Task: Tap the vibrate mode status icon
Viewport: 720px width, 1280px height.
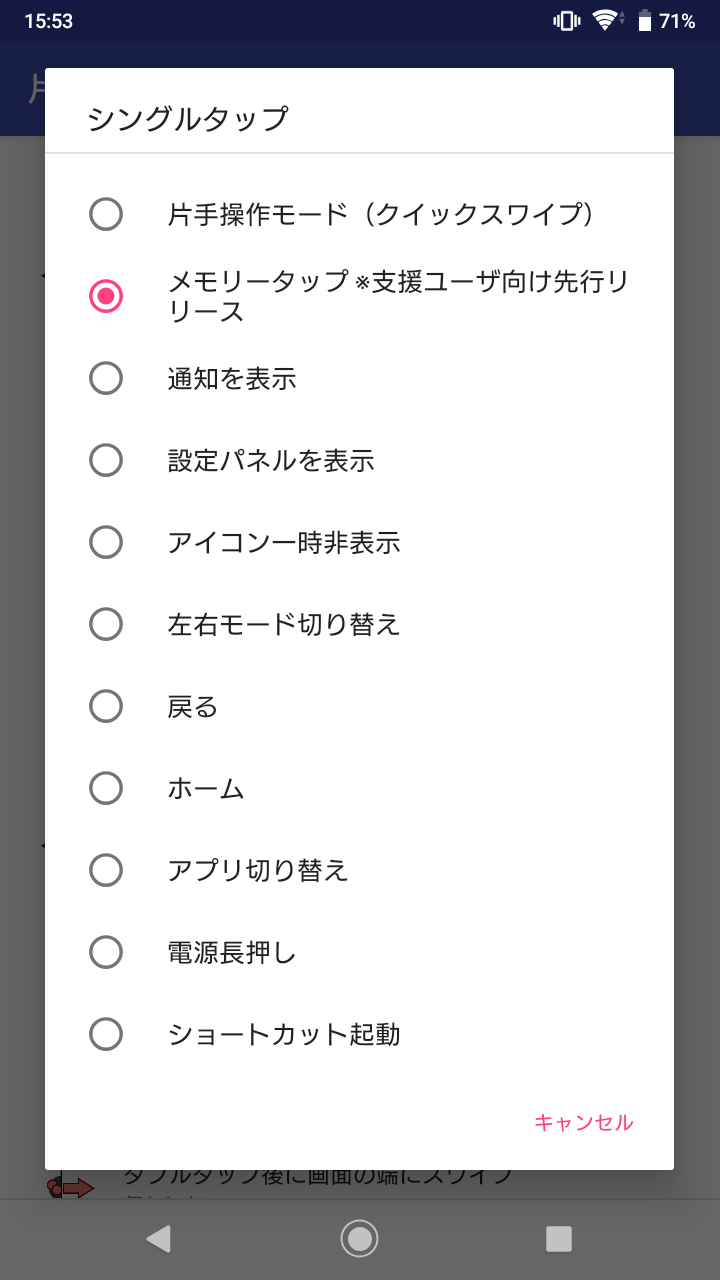Action: [x=567, y=20]
